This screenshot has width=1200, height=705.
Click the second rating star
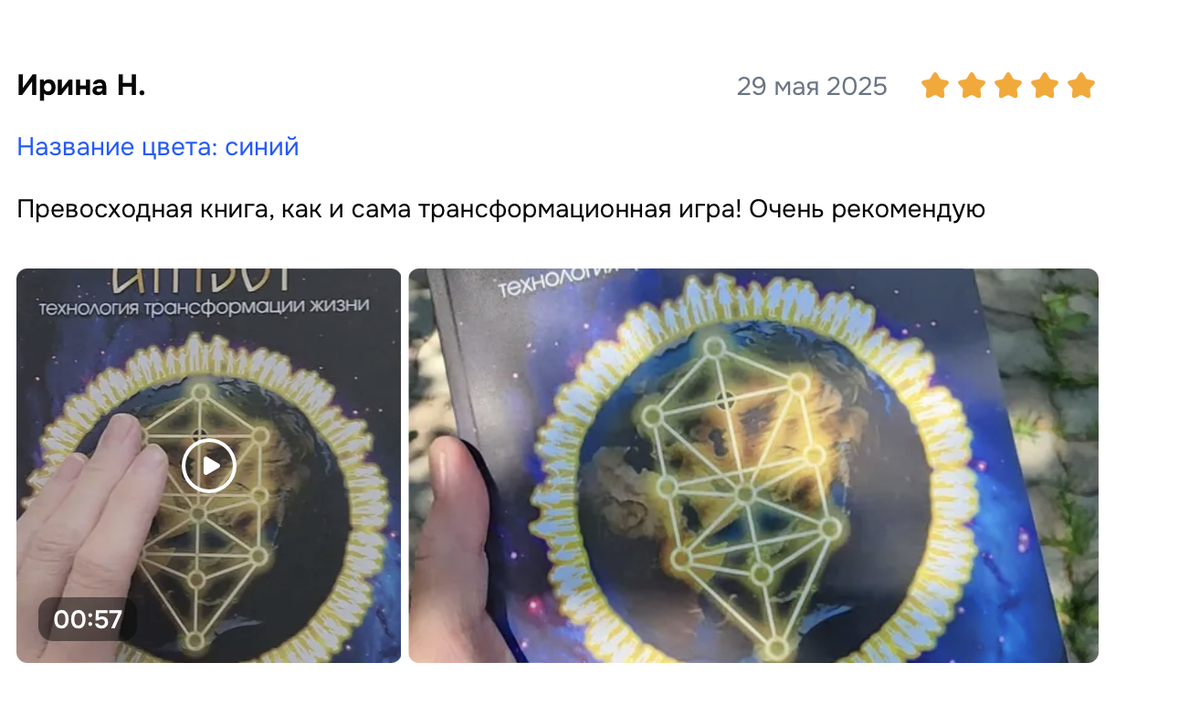point(972,86)
